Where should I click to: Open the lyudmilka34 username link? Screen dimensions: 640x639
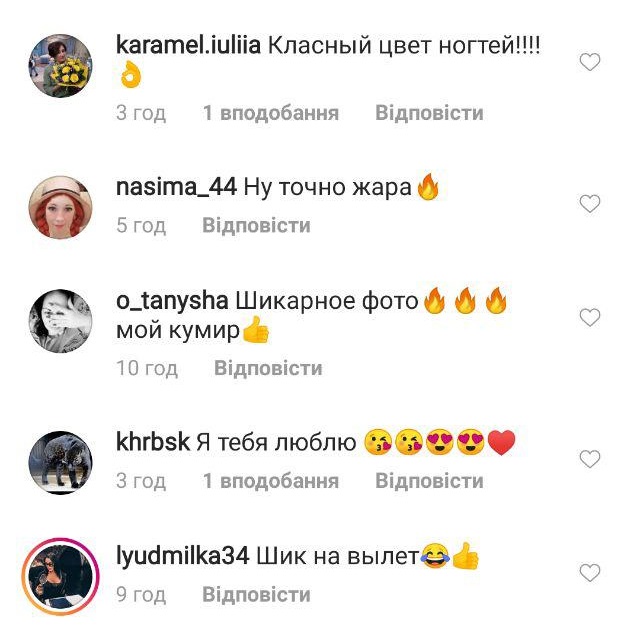(182, 556)
